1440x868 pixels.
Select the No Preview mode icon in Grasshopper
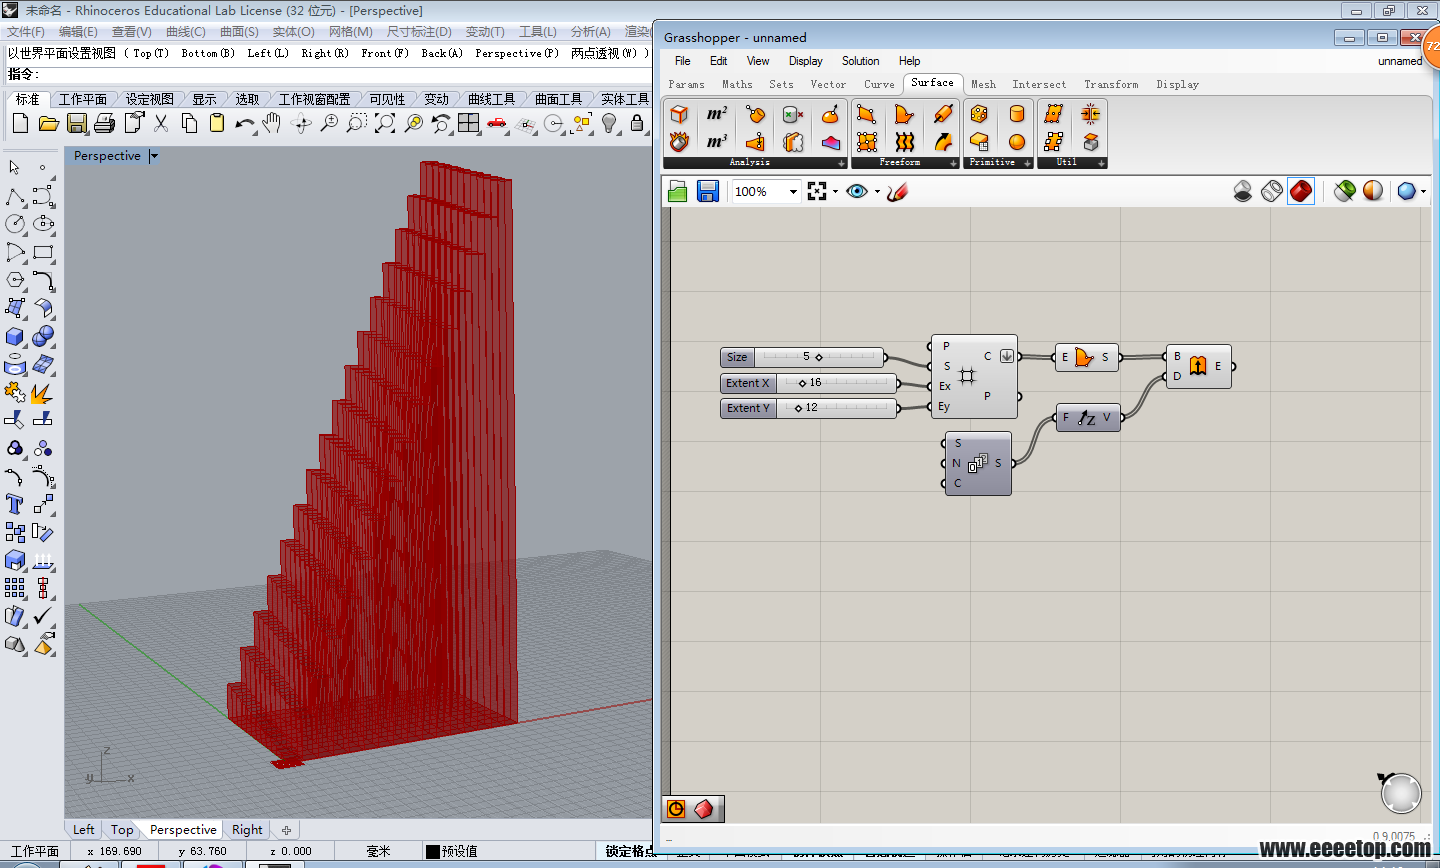1243,191
